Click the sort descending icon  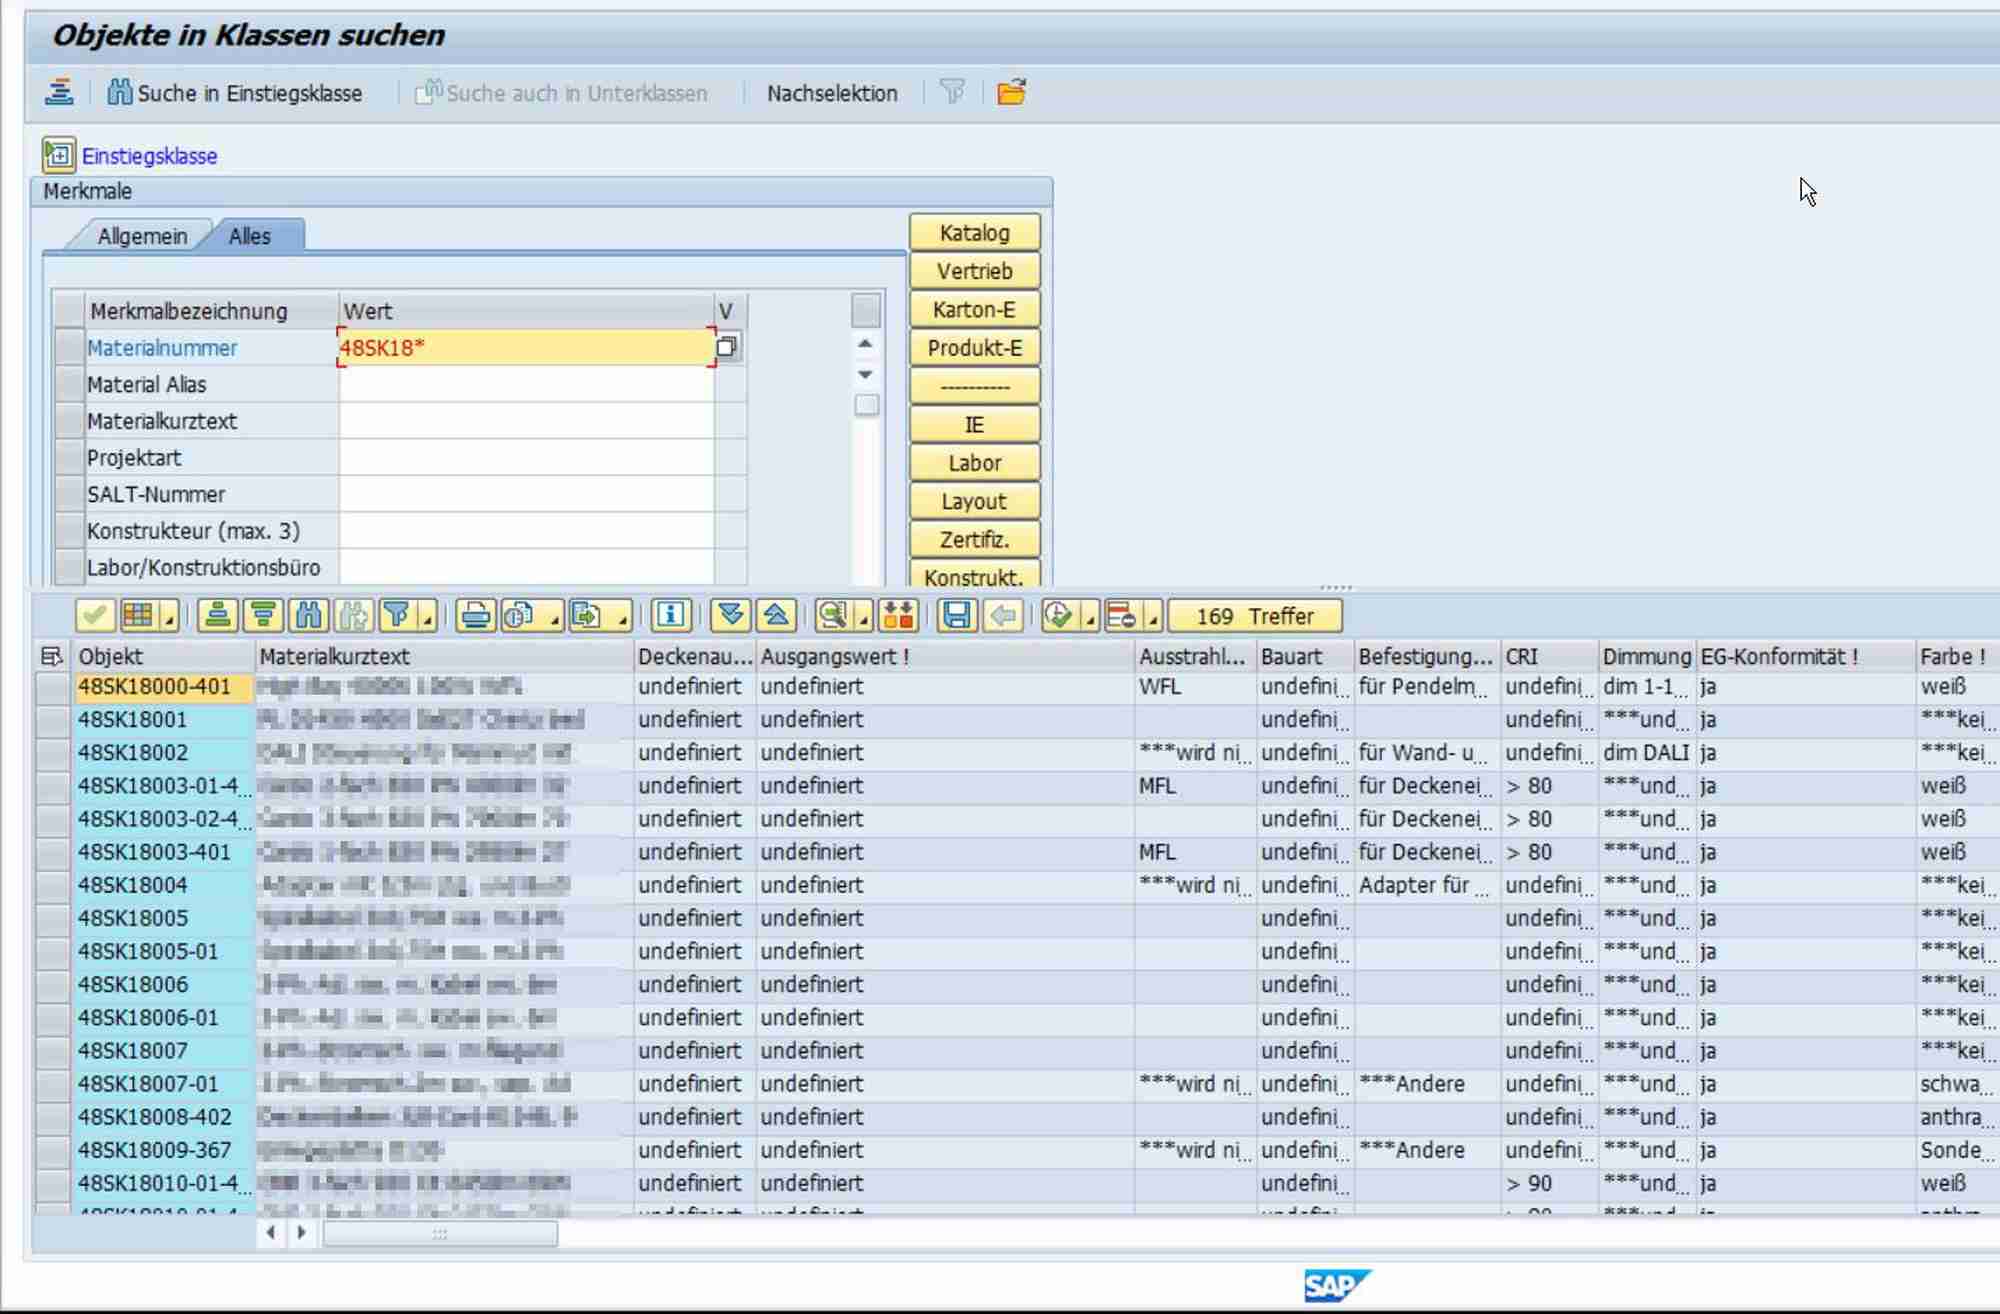click(x=263, y=616)
